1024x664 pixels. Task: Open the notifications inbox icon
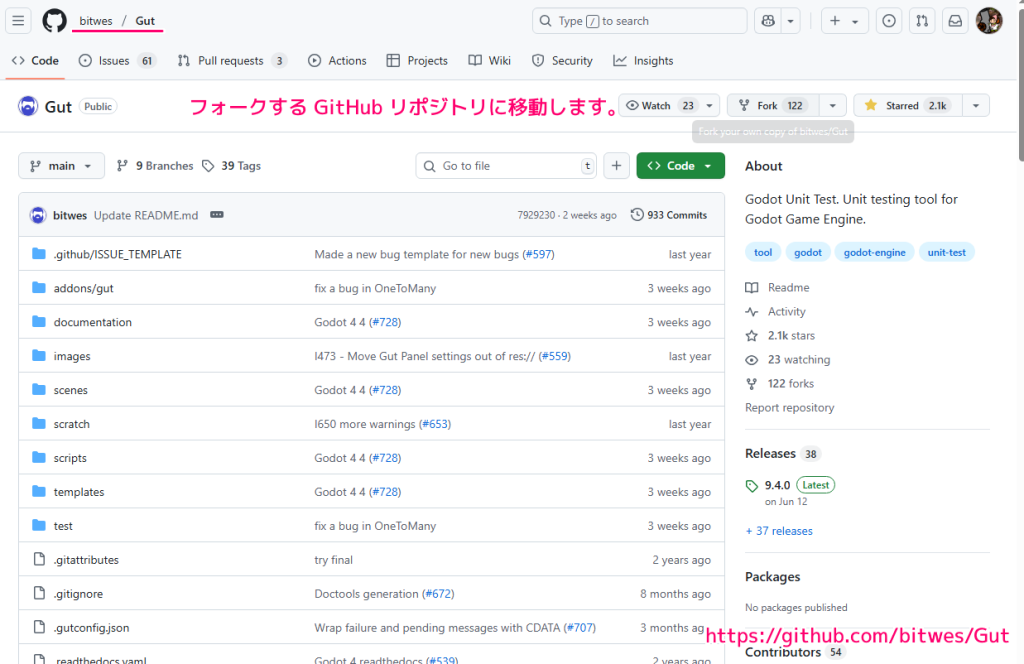pyautogui.click(x=955, y=21)
